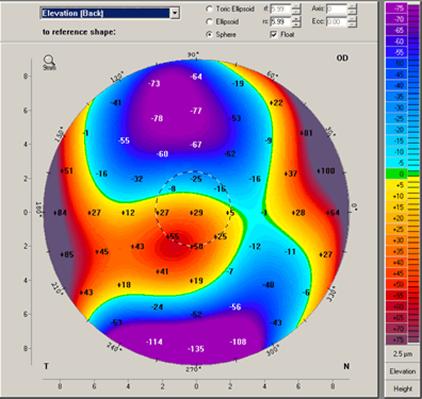Click the Axis input field

[x=336, y=9]
